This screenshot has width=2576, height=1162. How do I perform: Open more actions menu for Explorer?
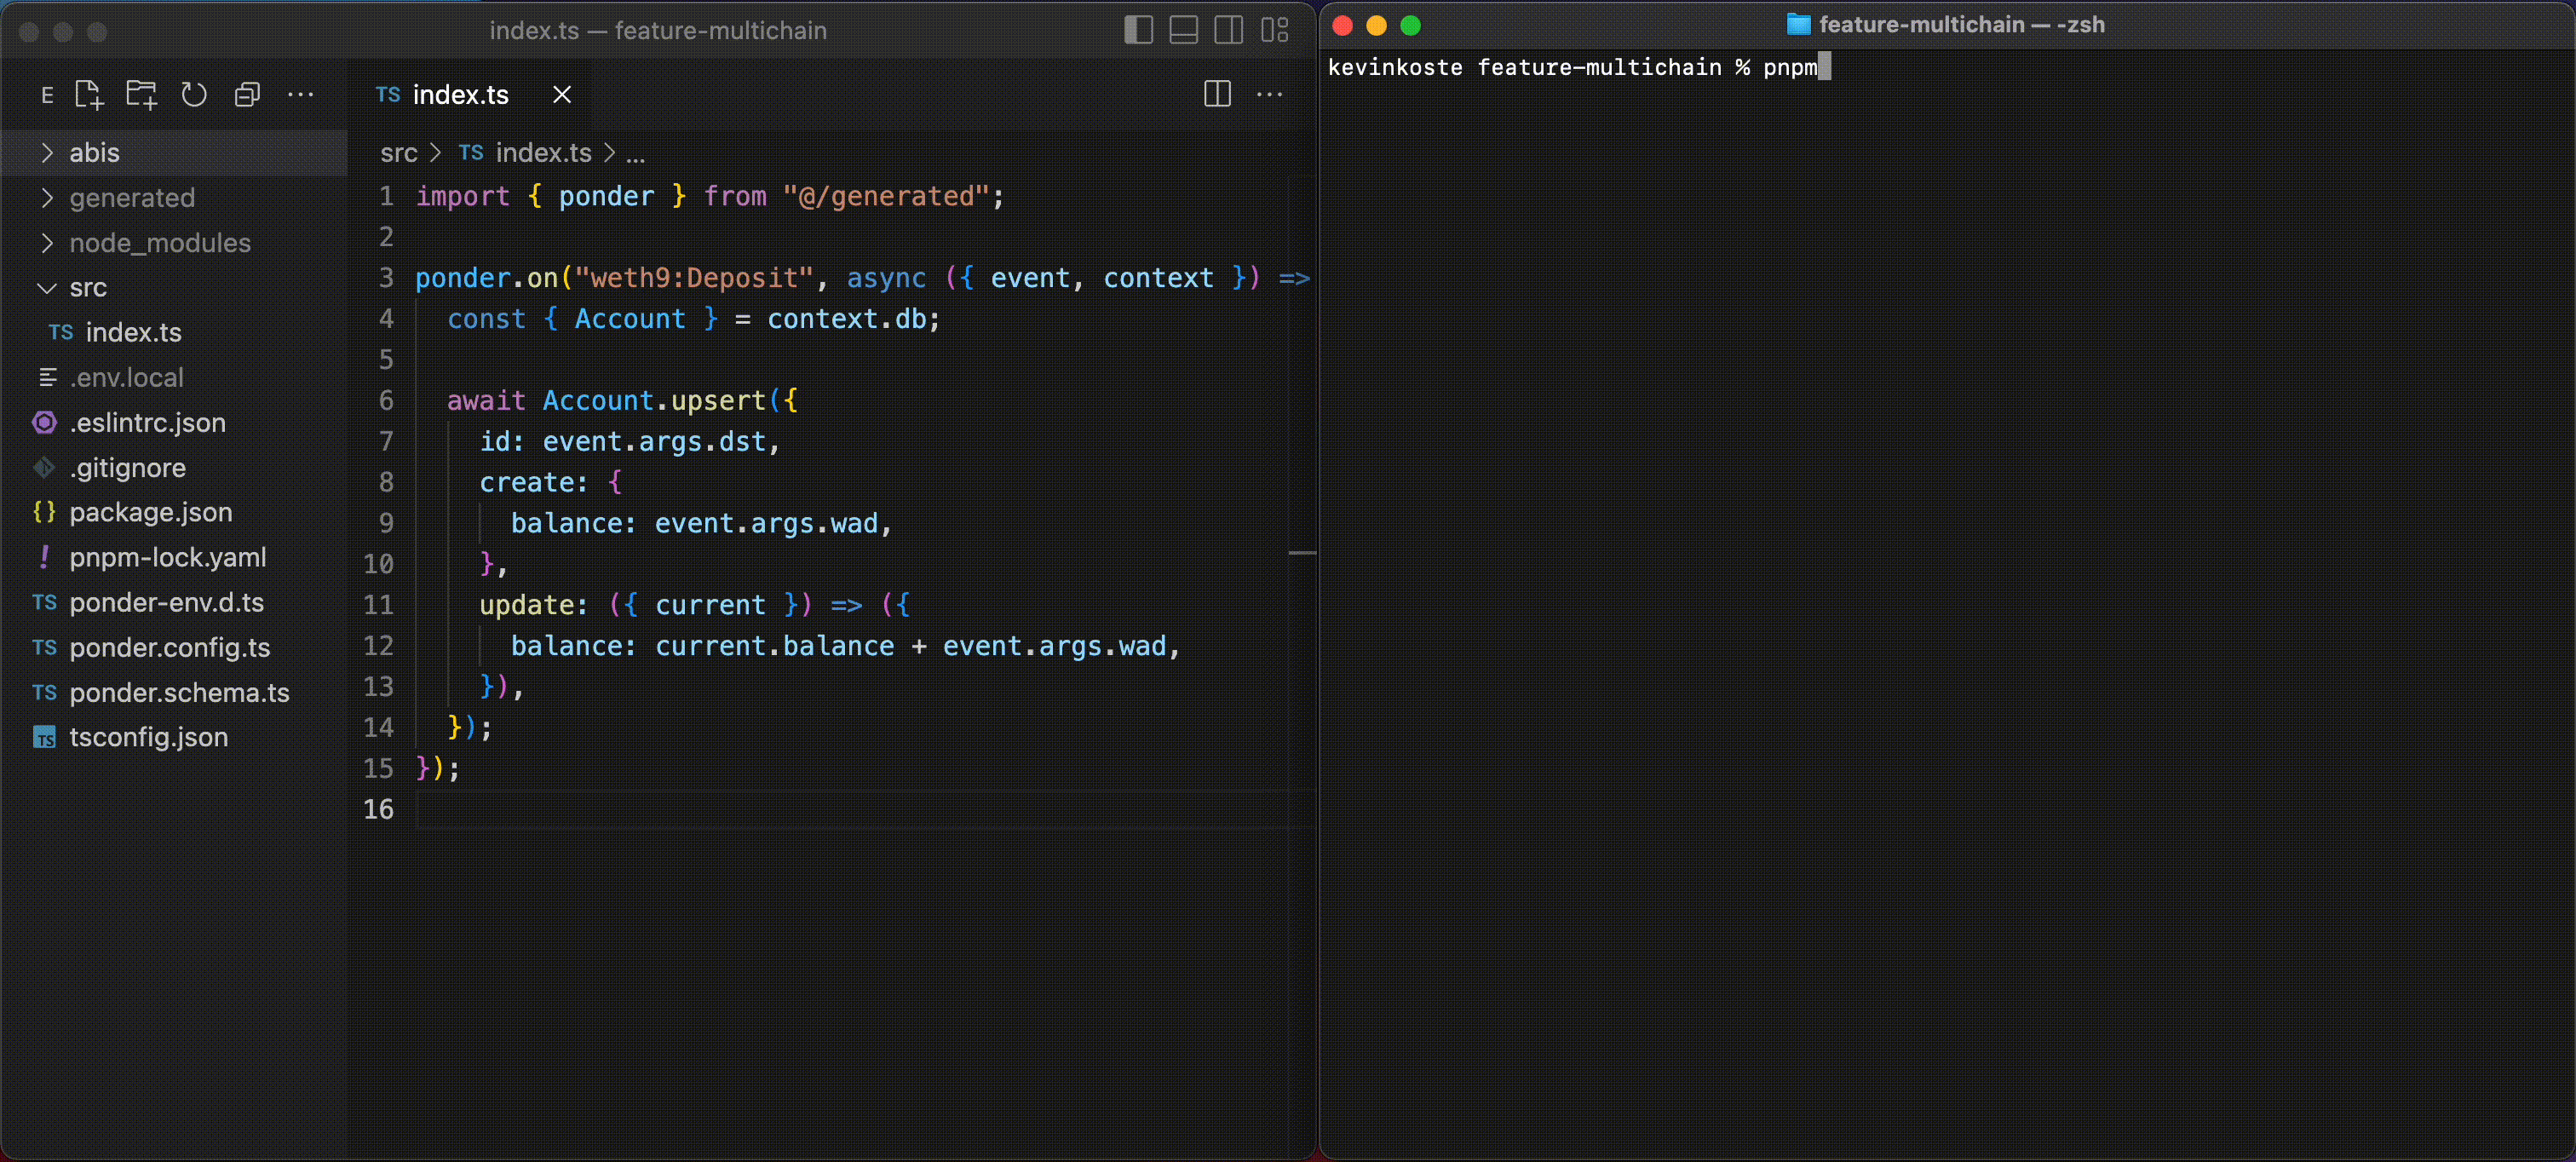[x=301, y=94]
